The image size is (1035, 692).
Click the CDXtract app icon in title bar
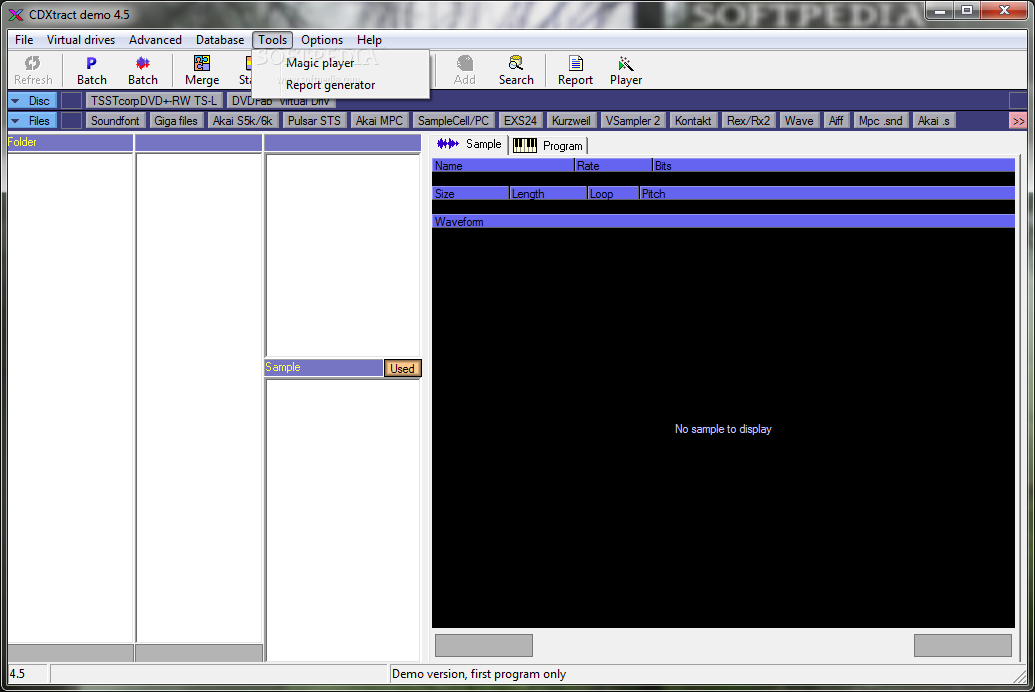[x=16, y=15]
